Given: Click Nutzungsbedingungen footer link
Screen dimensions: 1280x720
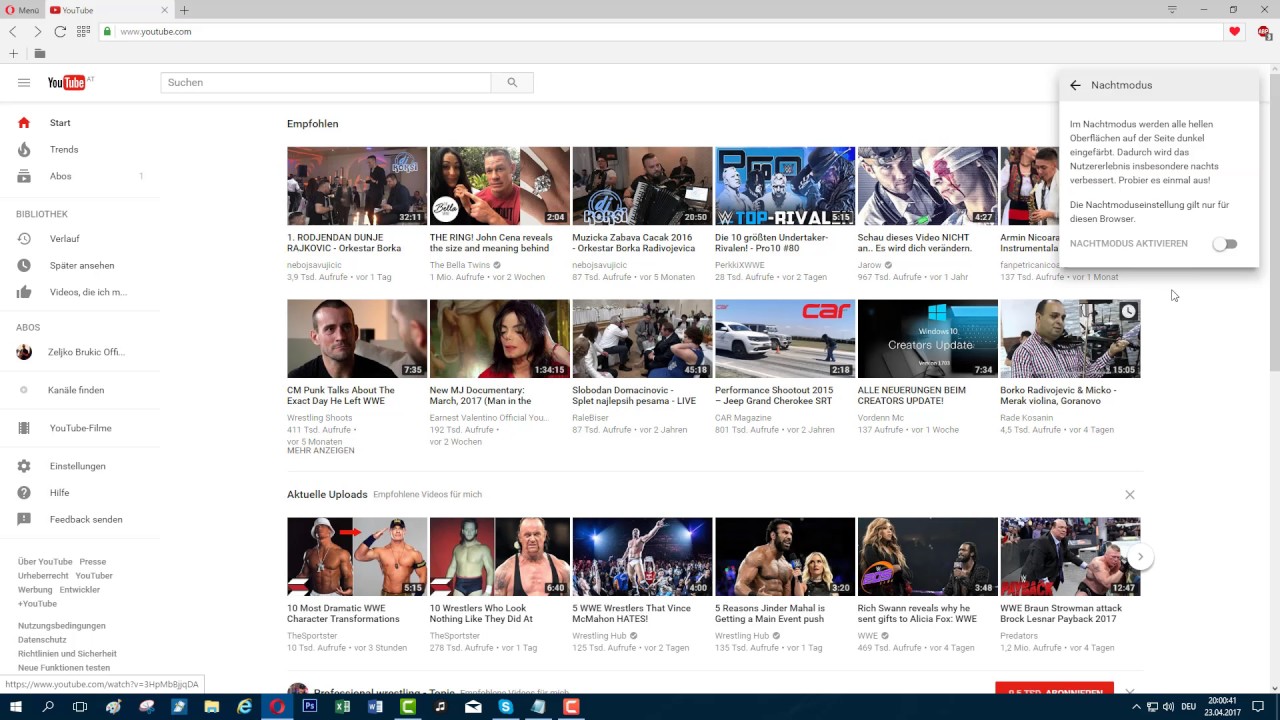Looking at the screenshot, I should [x=62, y=626].
